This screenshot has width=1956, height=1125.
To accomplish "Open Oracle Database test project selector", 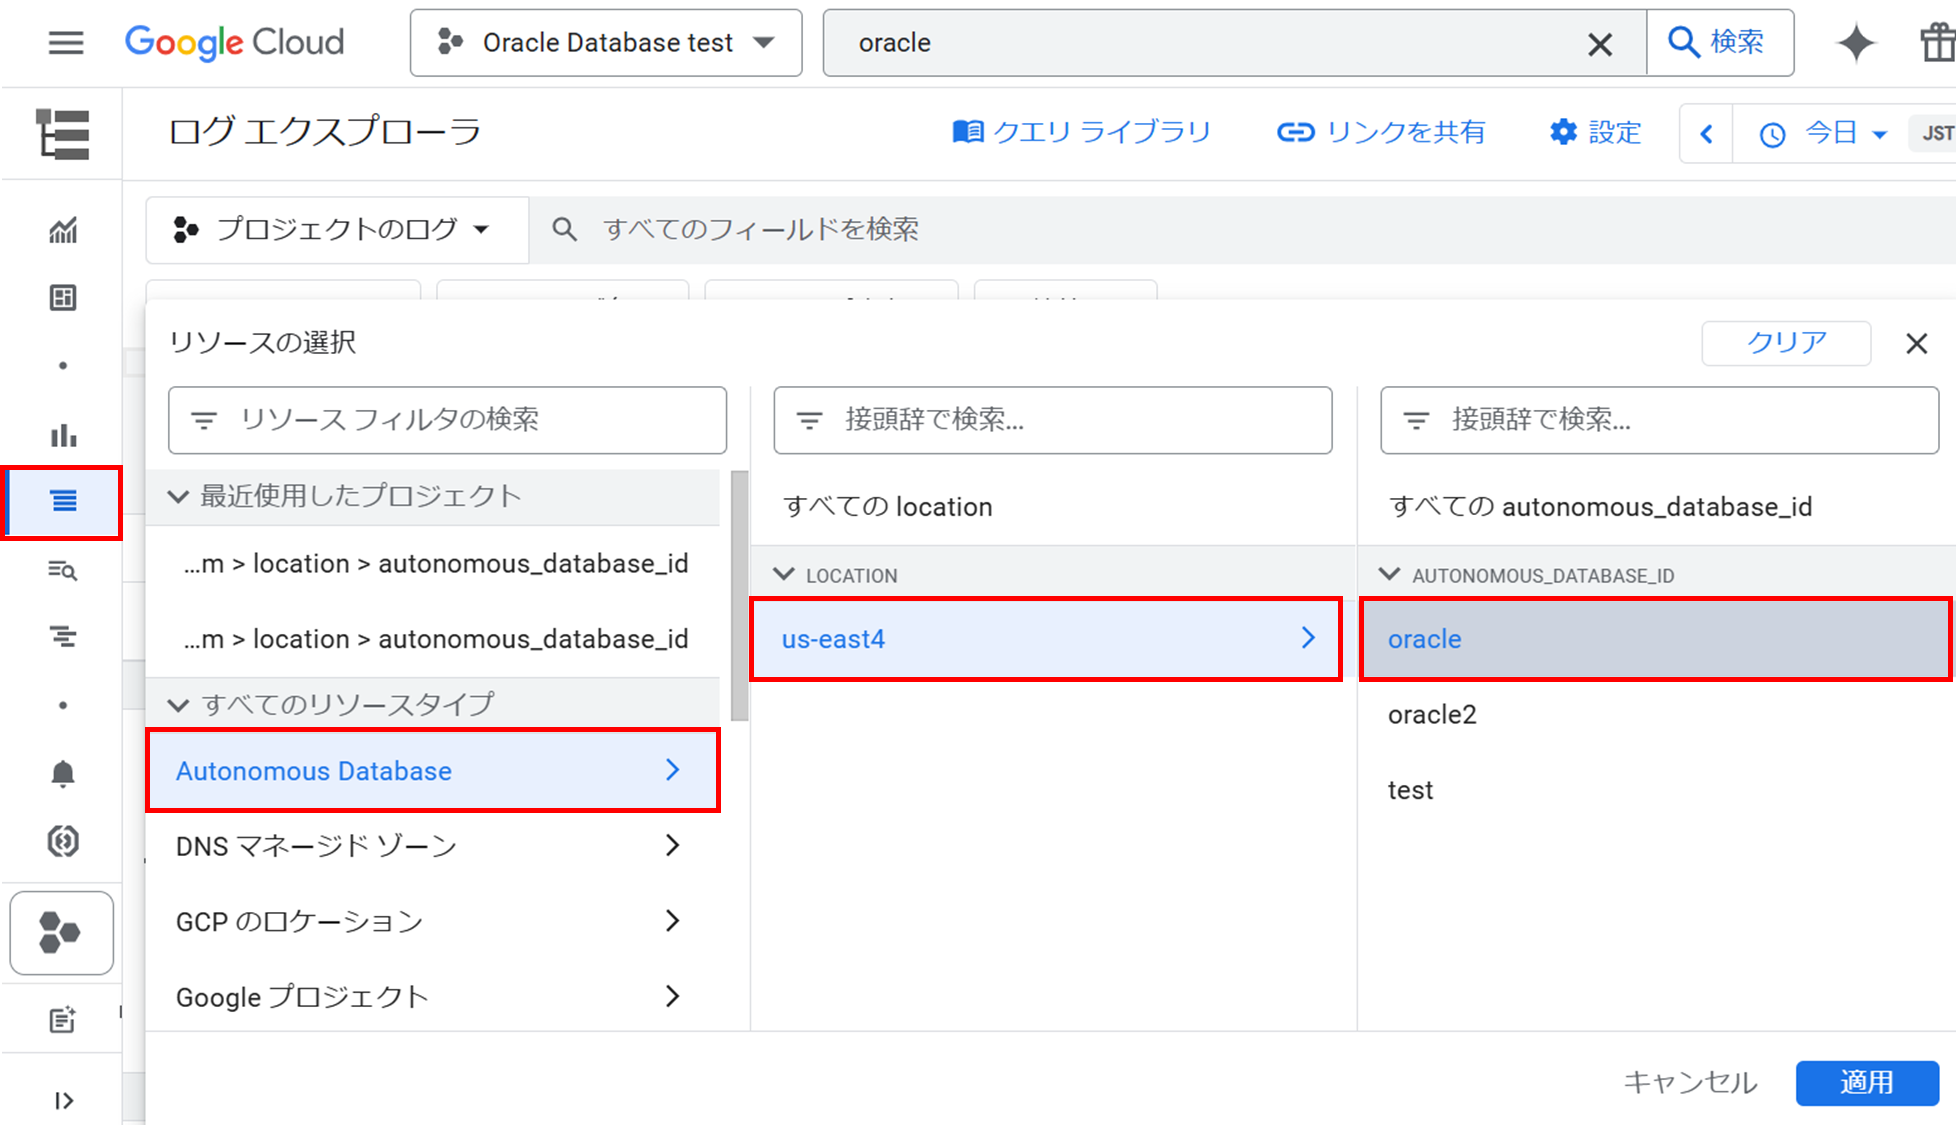I will click(x=606, y=43).
